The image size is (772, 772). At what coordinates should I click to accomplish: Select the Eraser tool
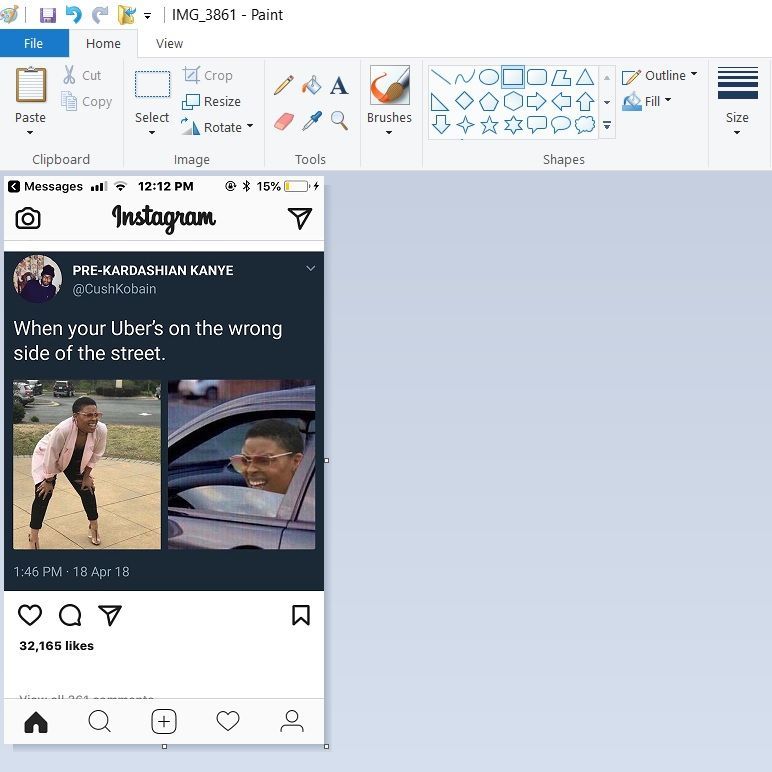(283, 121)
